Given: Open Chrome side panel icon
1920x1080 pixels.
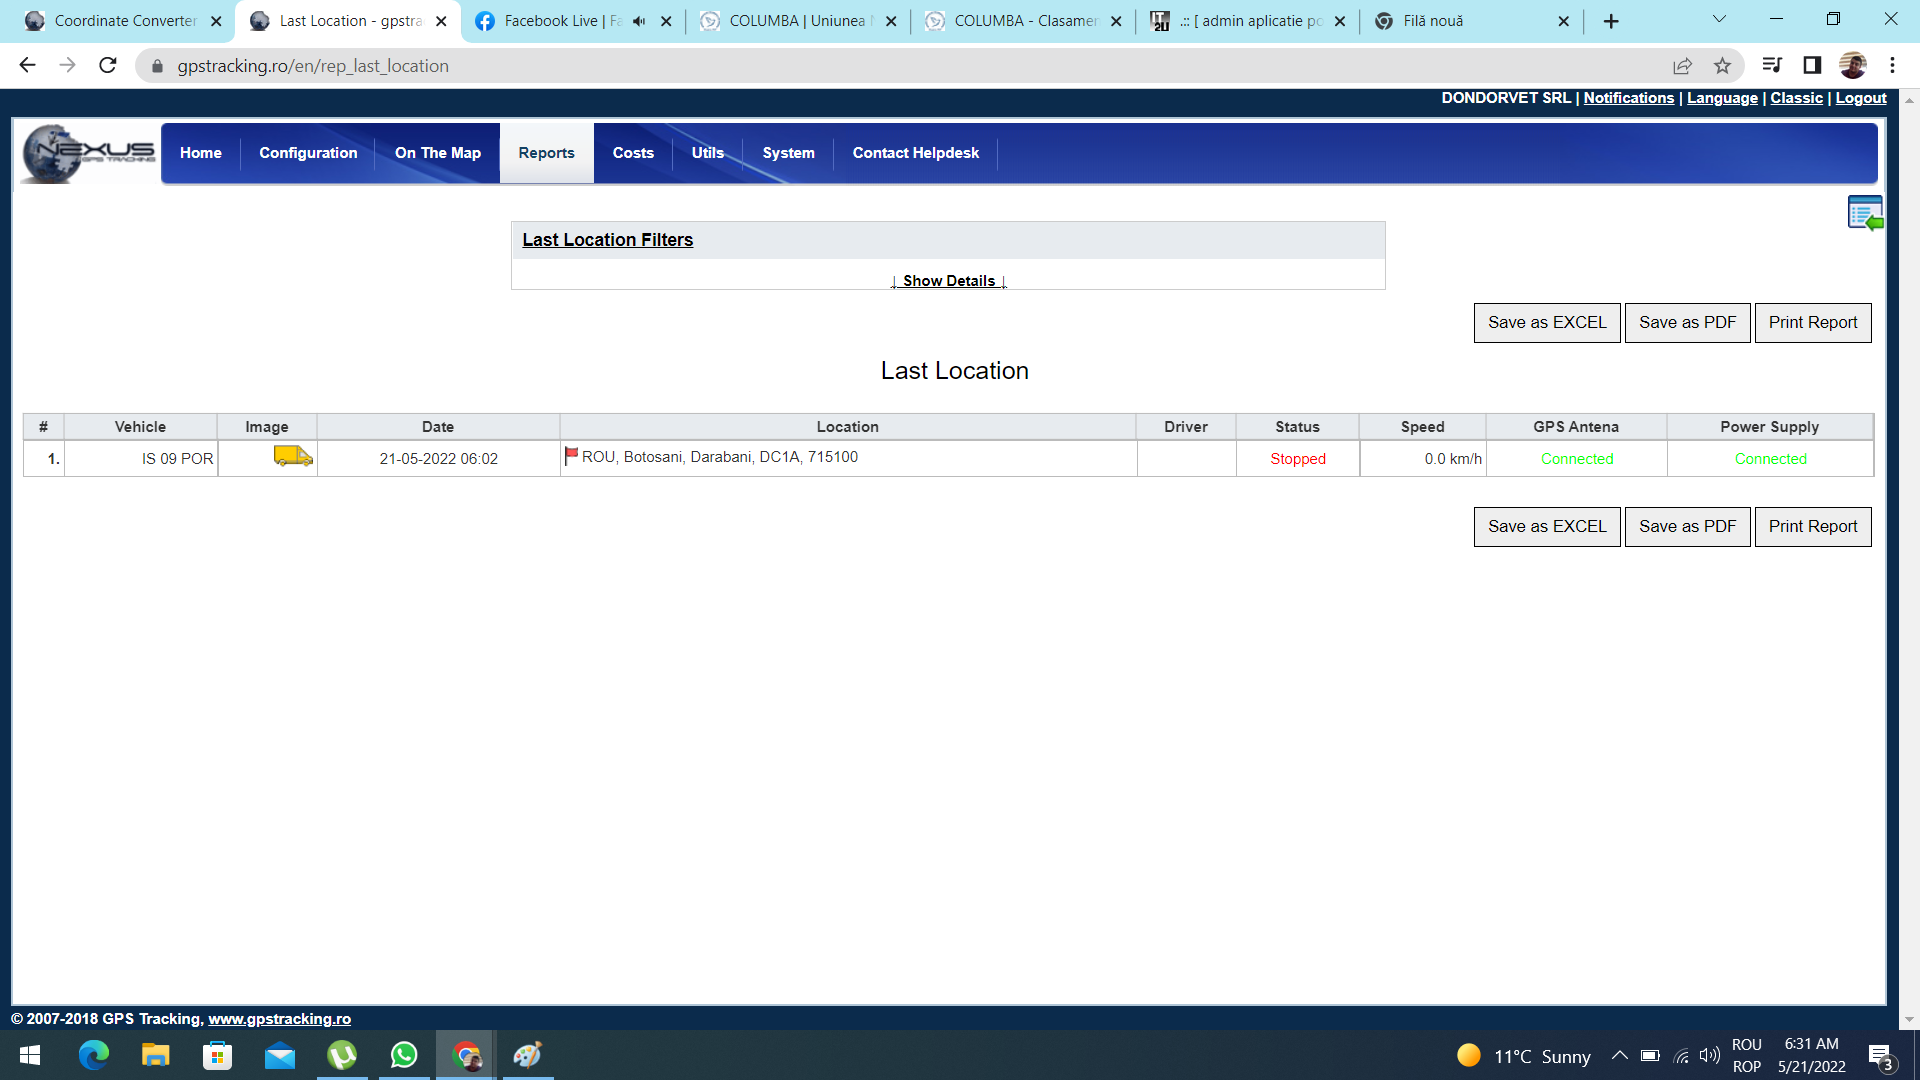Looking at the screenshot, I should 1812,66.
